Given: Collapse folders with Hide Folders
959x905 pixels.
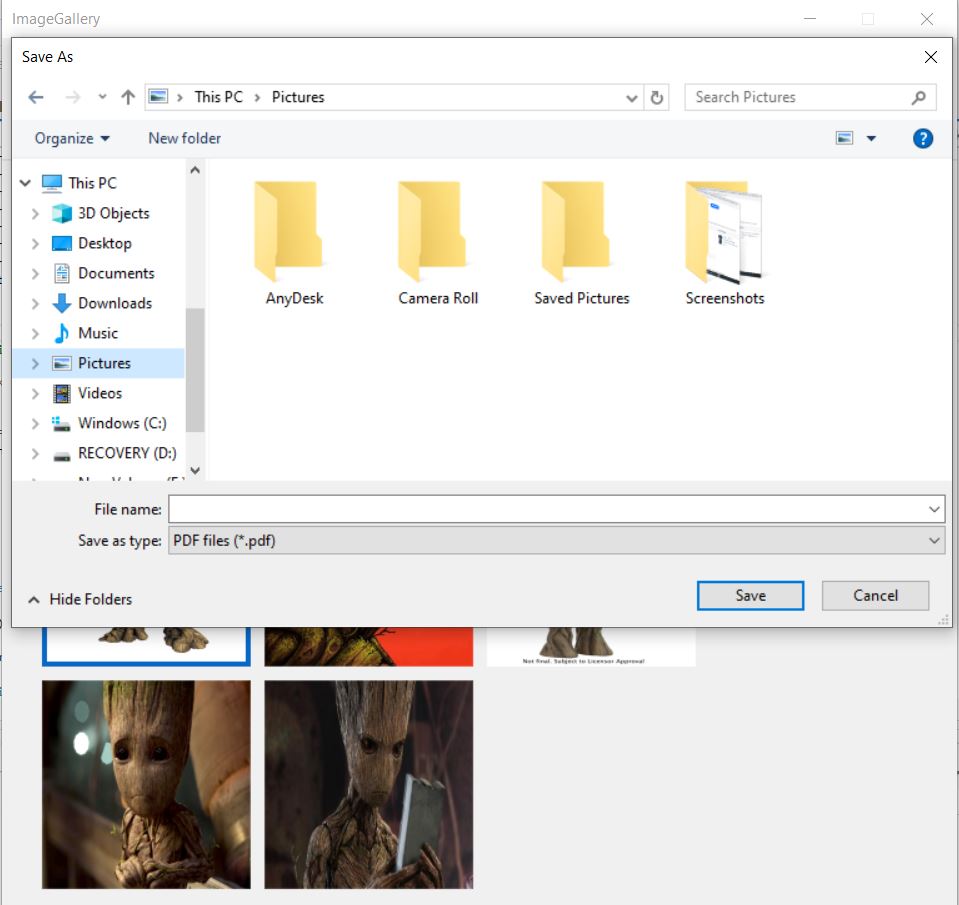Looking at the screenshot, I should coord(80,599).
